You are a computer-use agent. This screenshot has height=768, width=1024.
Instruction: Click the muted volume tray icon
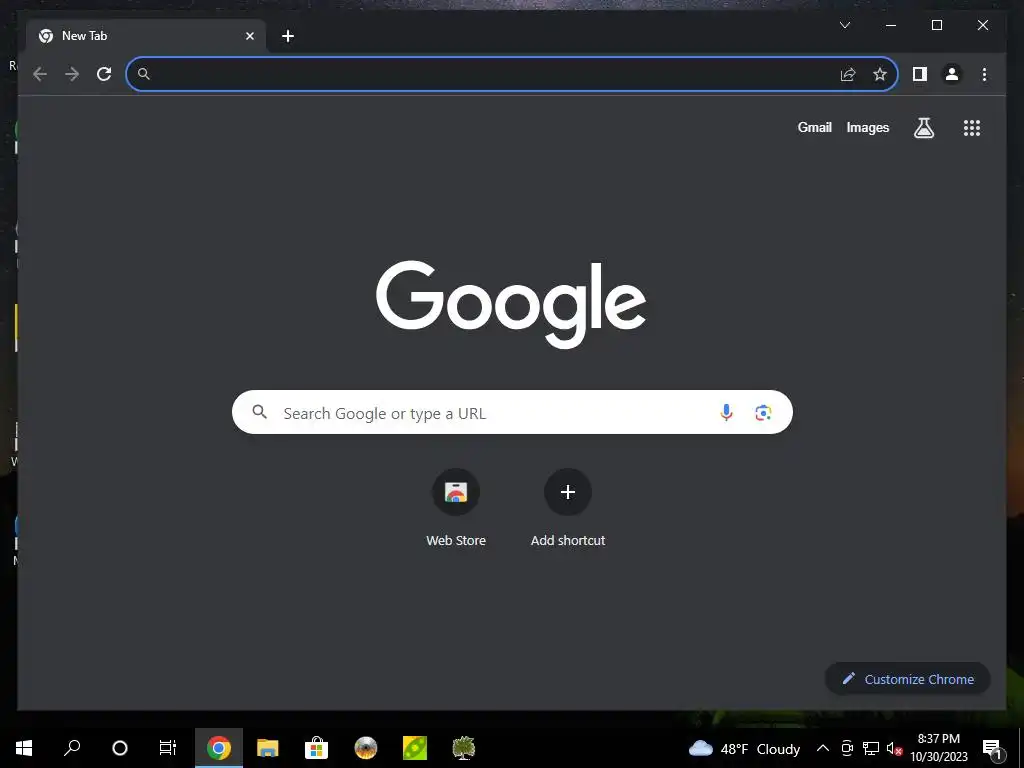pyautogui.click(x=894, y=748)
